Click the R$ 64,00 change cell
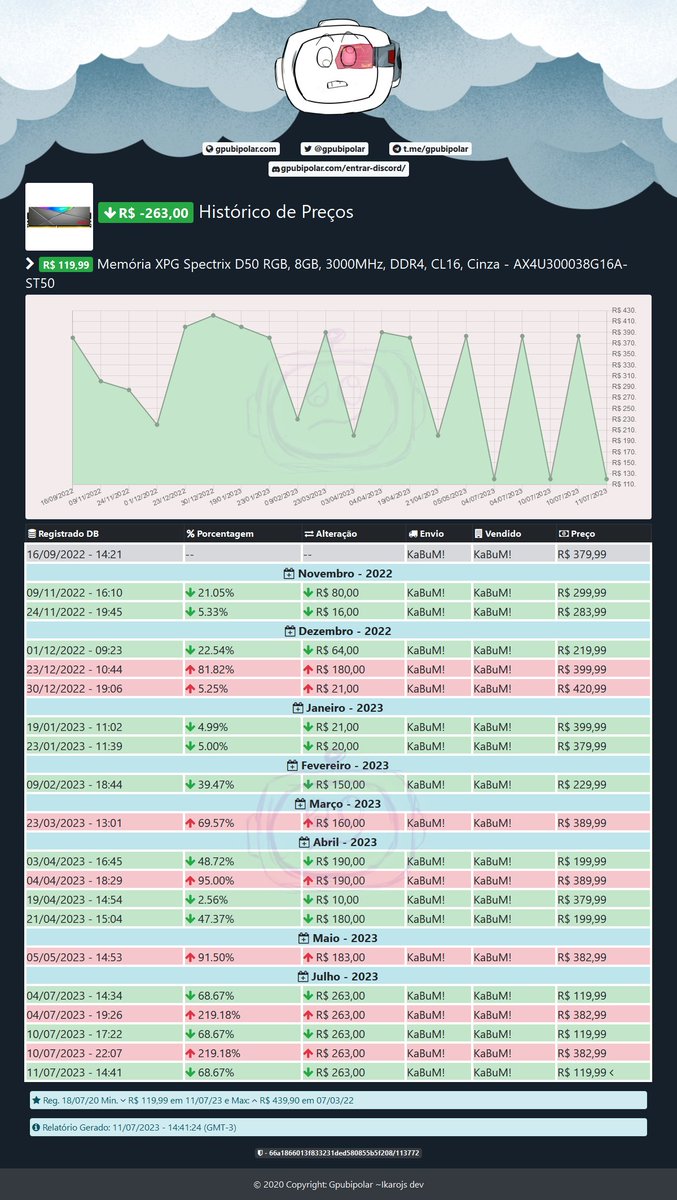Viewport: 677px width, 1200px height. 352,650
